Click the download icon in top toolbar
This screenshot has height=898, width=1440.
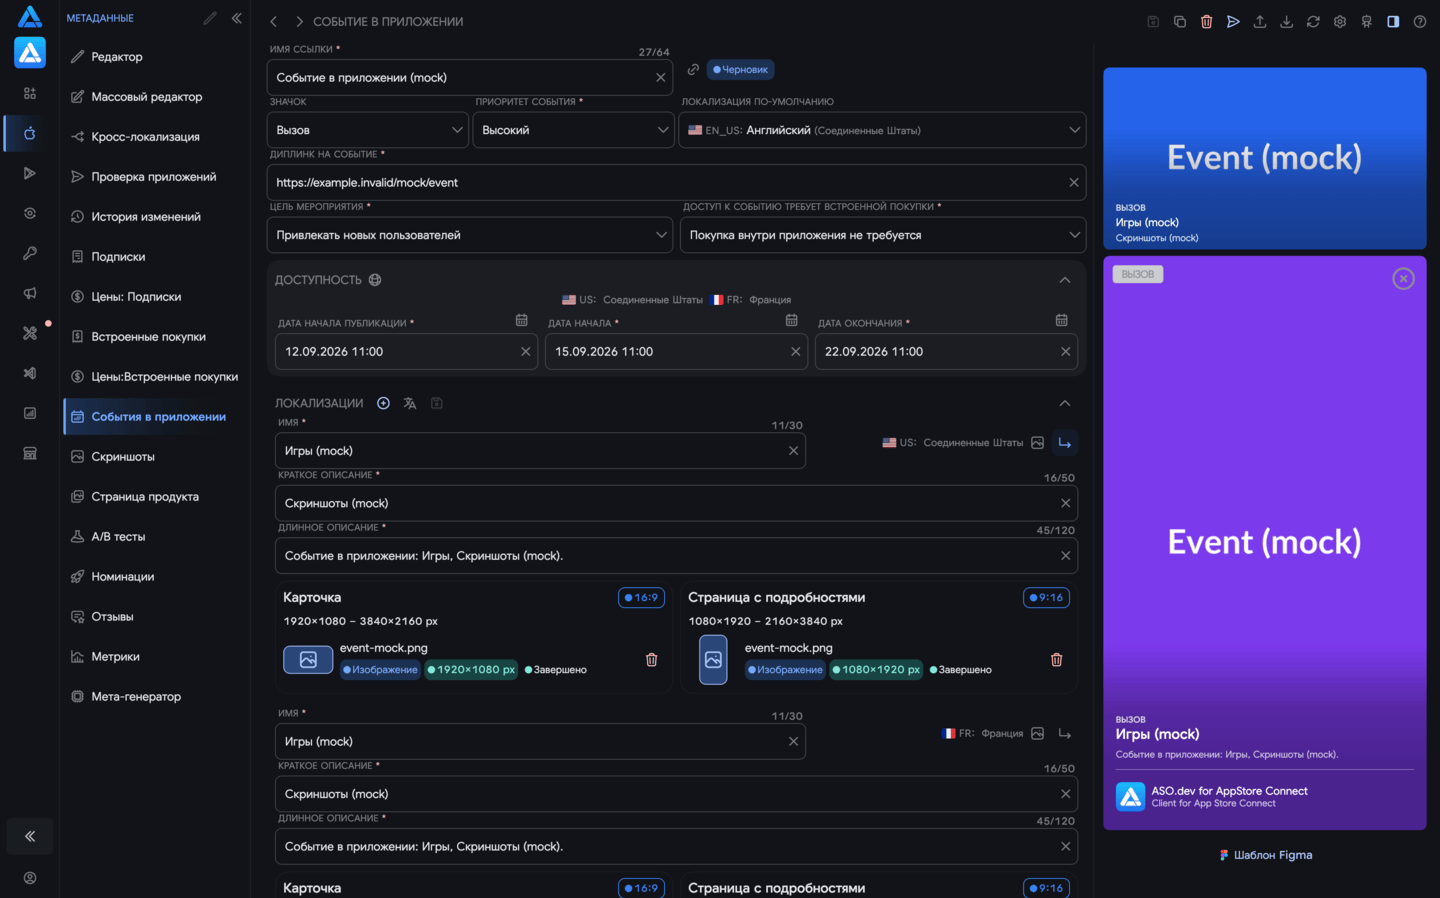pos(1286,21)
